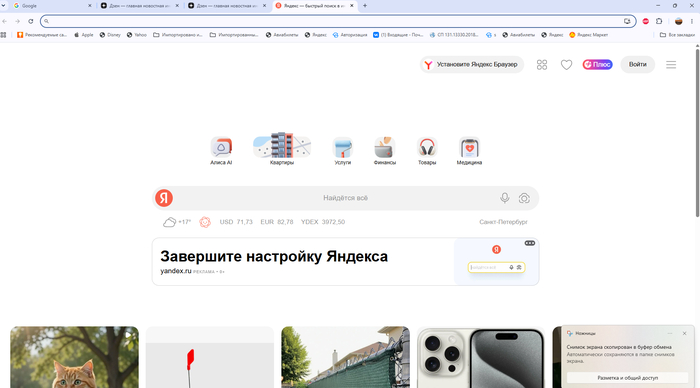
Task: Open the Финансы service icon
Action: 384,151
